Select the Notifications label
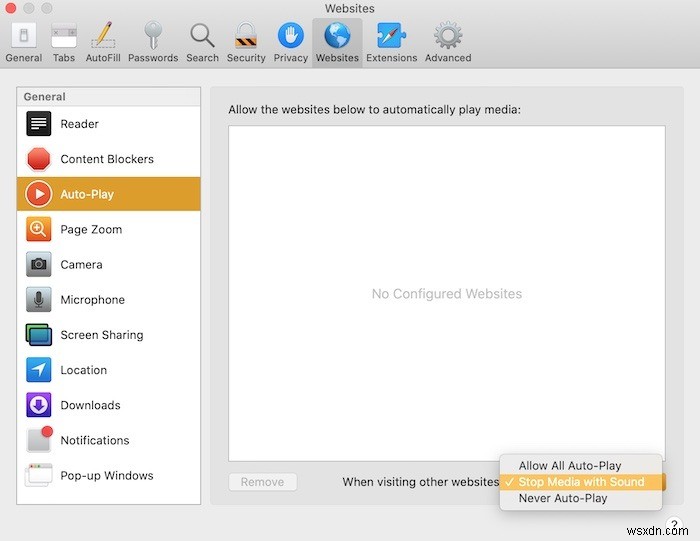The image size is (700, 541). pos(95,440)
